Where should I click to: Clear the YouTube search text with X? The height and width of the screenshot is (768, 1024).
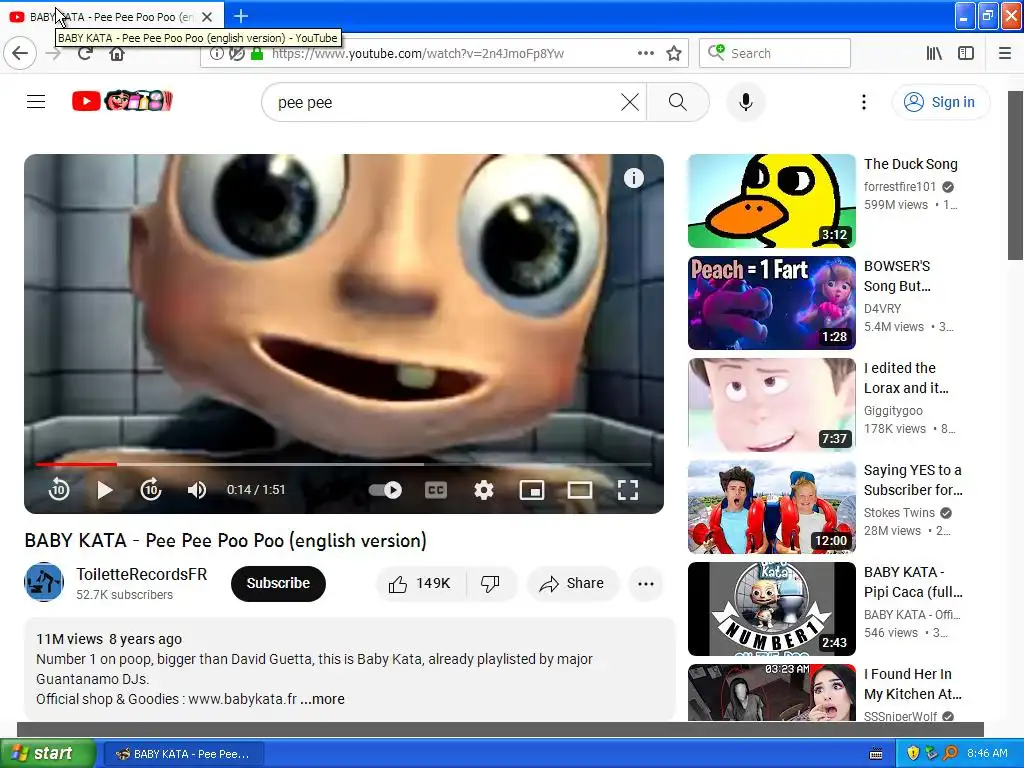pos(630,102)
